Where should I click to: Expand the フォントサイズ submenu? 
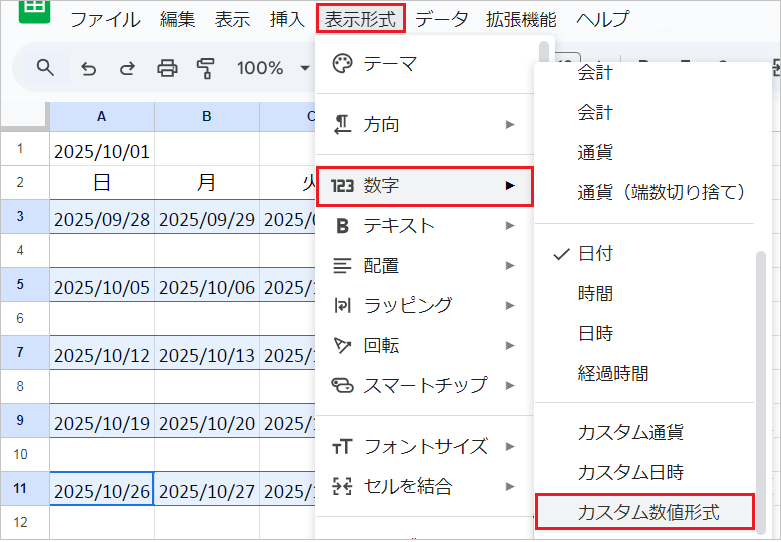425,446
